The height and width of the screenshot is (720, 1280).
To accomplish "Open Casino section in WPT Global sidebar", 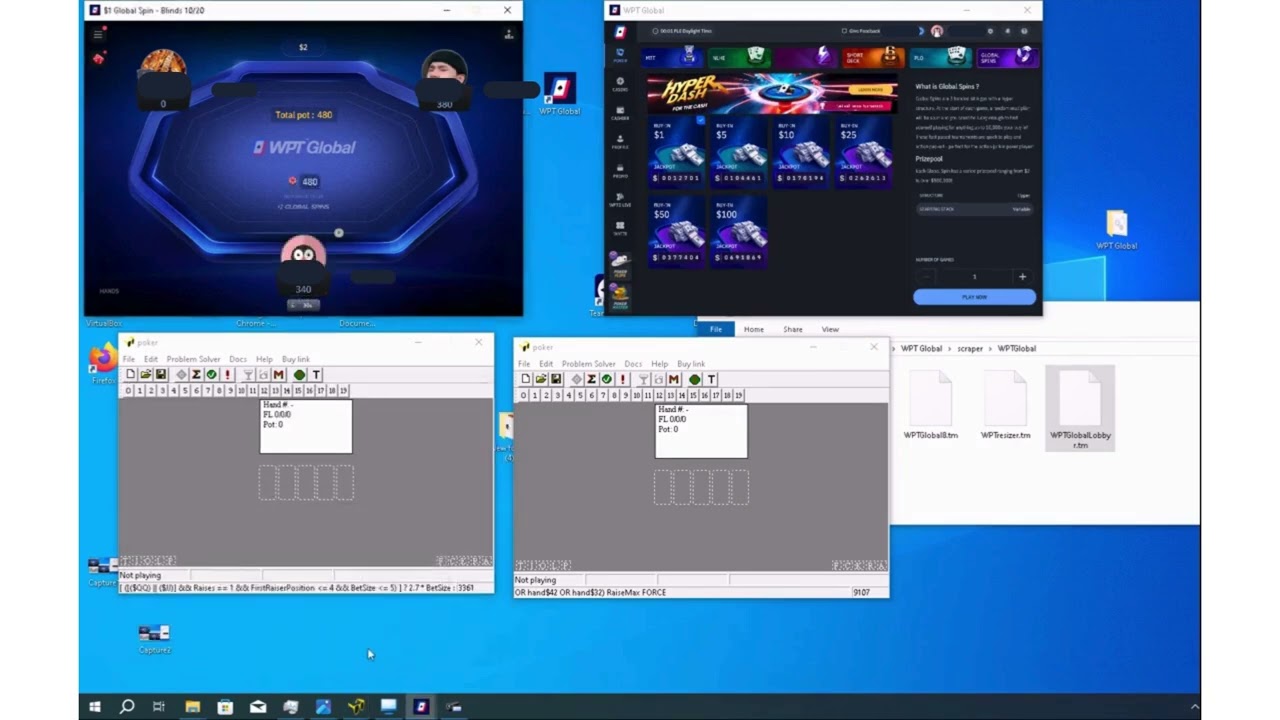I will 620,83.
